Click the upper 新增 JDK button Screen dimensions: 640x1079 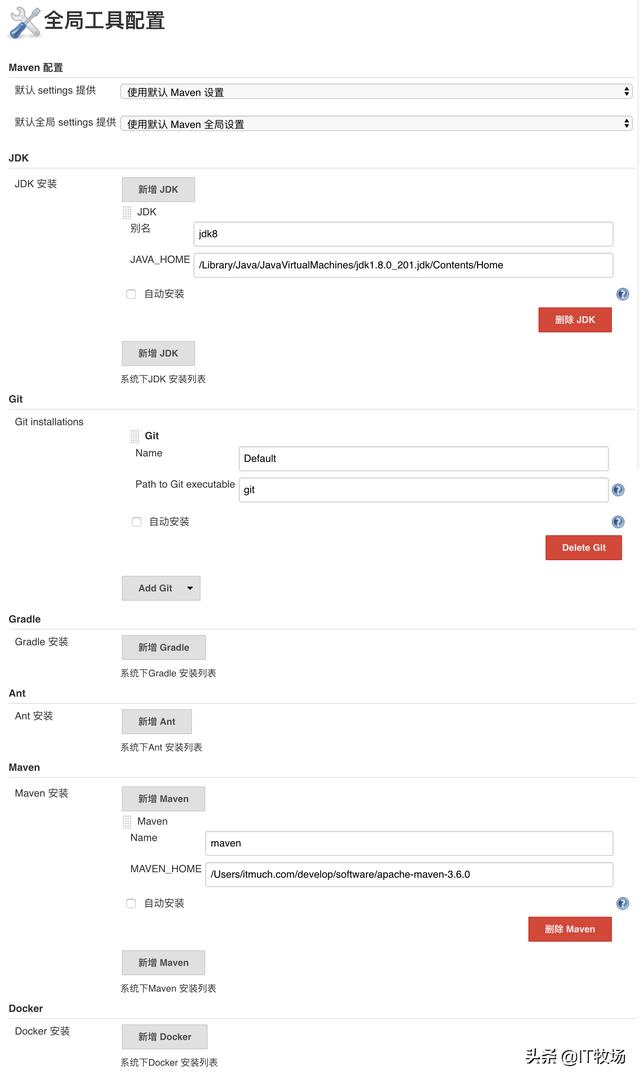[158, 189]
